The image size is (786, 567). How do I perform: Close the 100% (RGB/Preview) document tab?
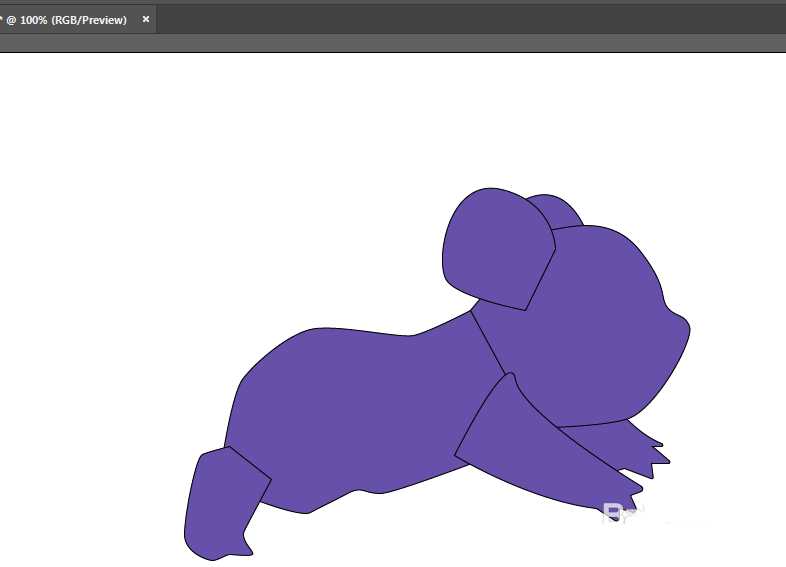pos(146,19)
